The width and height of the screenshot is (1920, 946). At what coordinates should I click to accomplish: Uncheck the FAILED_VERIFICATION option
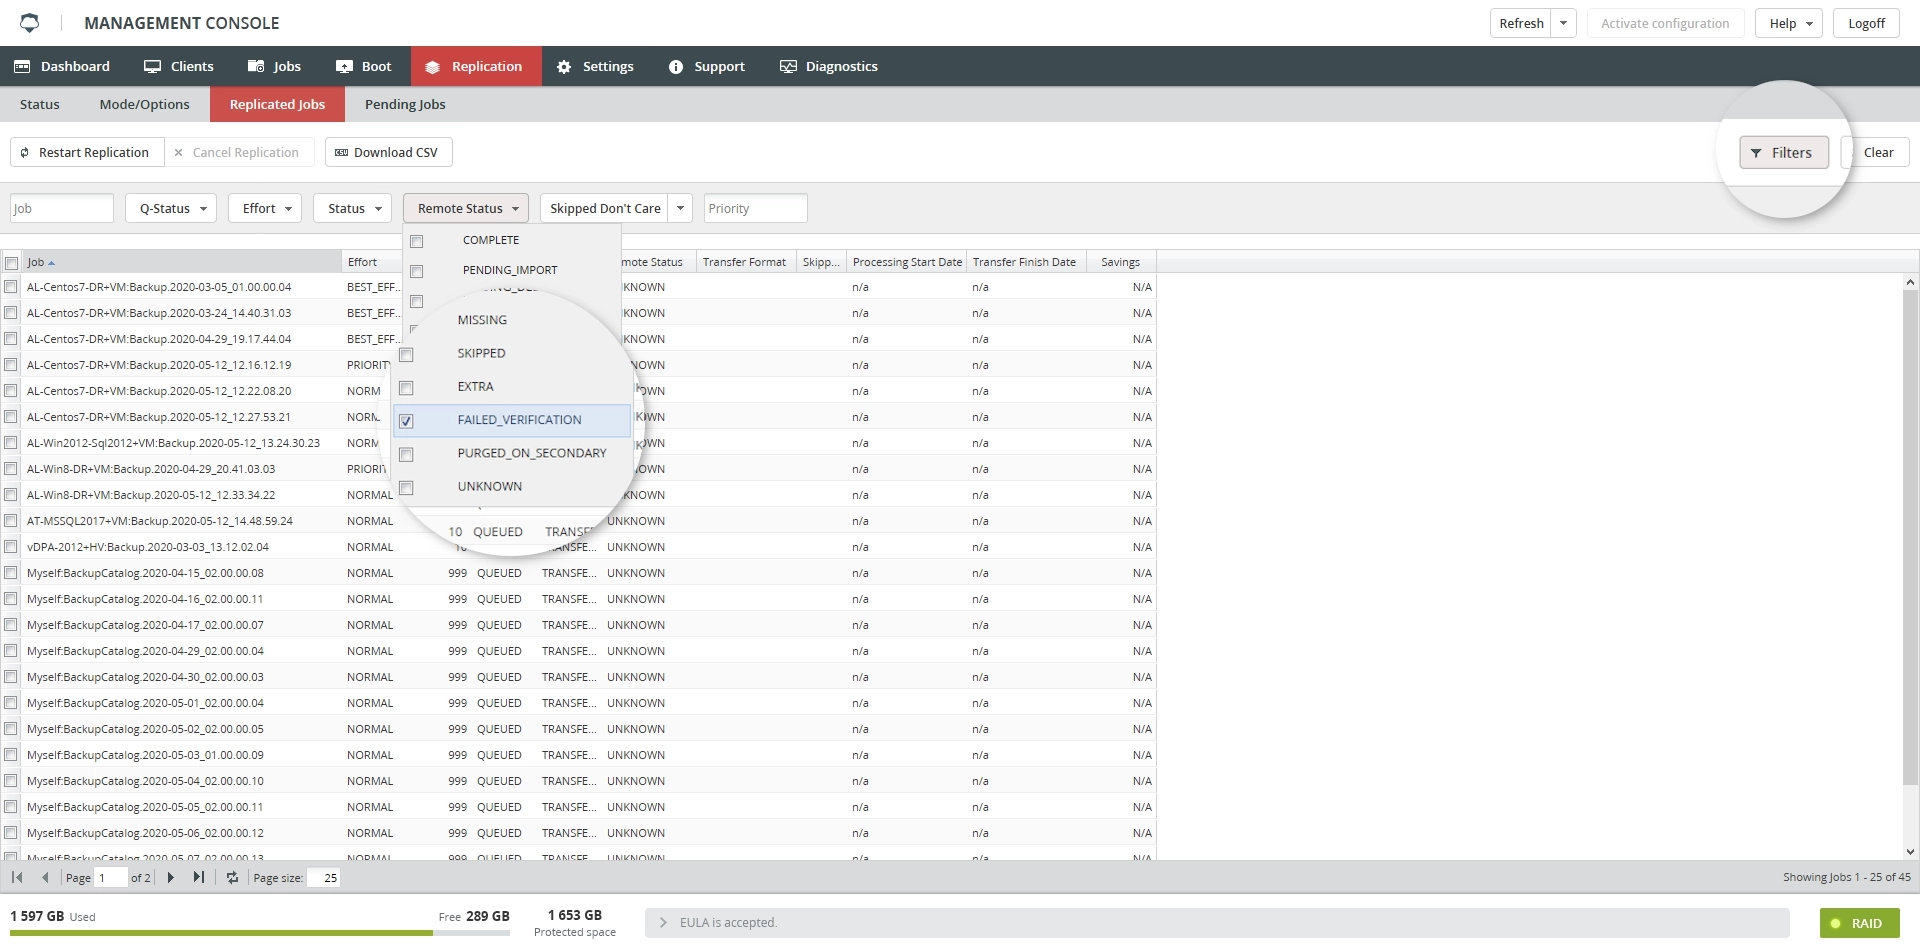click(406, 421)
